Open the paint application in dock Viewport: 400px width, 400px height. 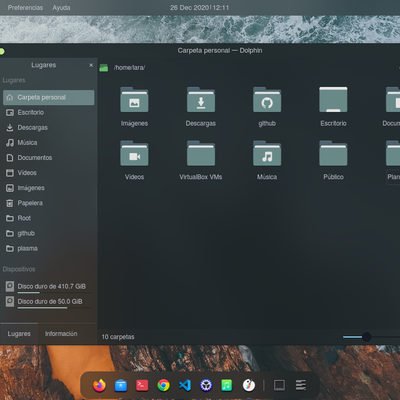coord(249,385)
